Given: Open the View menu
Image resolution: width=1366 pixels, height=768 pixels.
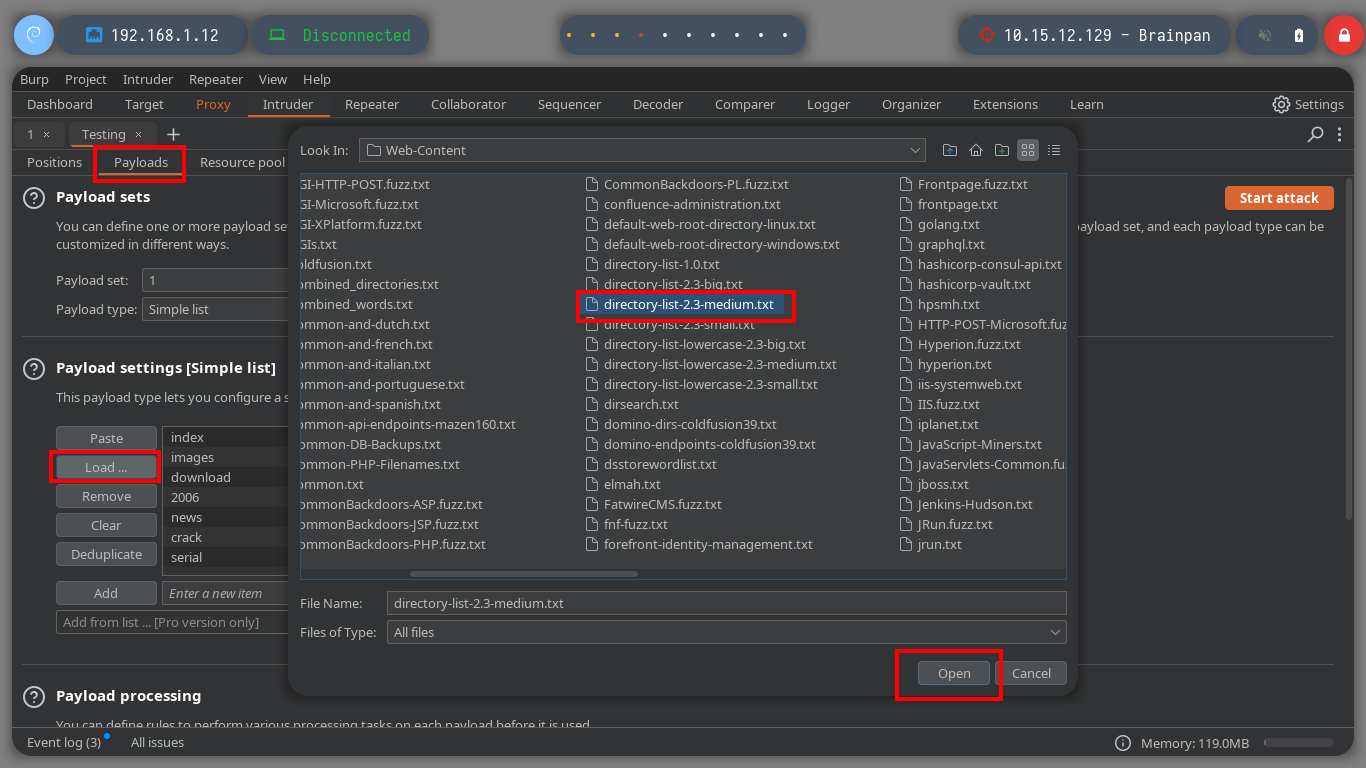Looking at the screenshot, I should tap(273, 79).
